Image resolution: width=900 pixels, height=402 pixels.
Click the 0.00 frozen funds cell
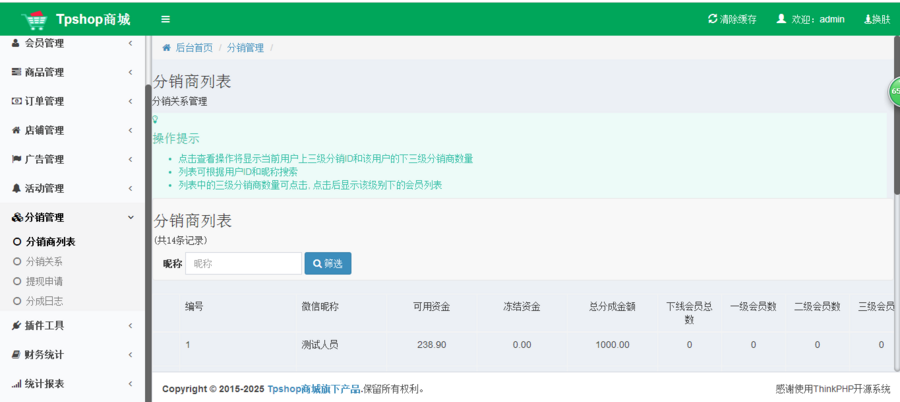coord(522,345)
